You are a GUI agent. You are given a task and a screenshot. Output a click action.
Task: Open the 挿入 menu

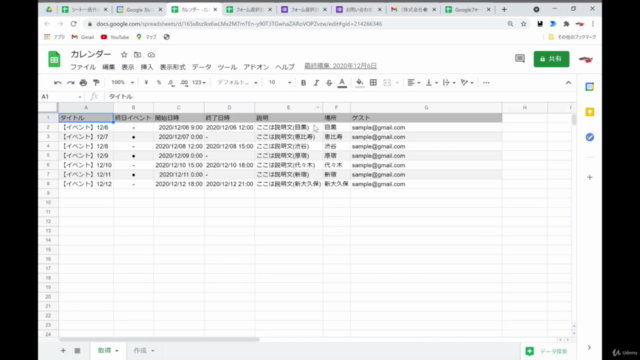click(147, 67)
